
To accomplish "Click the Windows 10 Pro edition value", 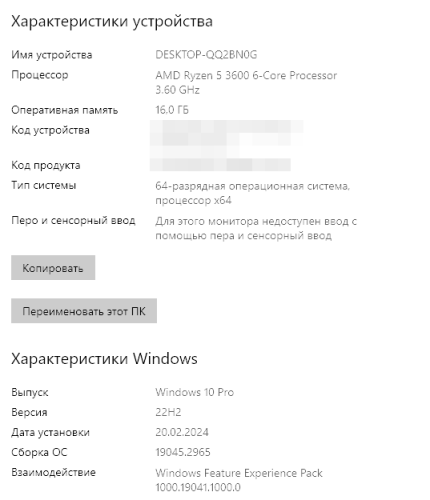I will [x=195, y=392].
